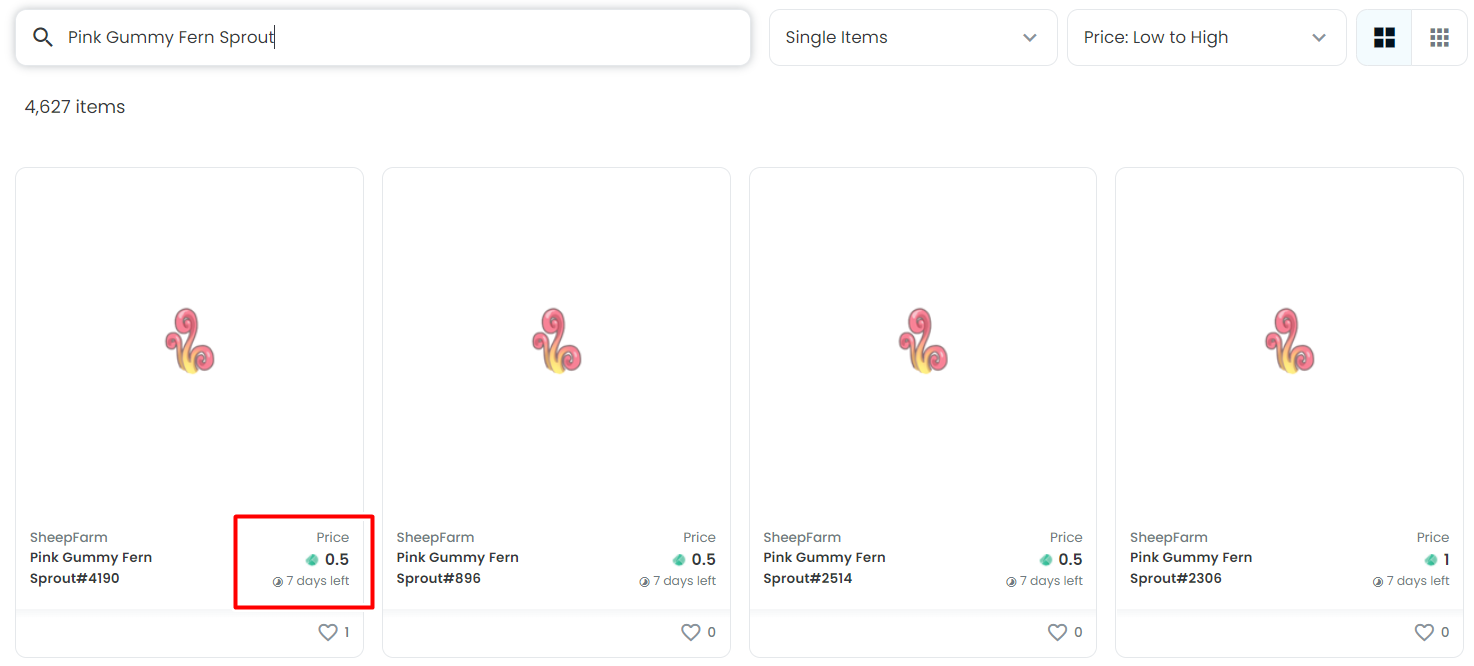Viewport: 1474px width, 666px height.
Task: Click SheepFarm collection on Sprout#2514 card
Action: pos(802,537)
